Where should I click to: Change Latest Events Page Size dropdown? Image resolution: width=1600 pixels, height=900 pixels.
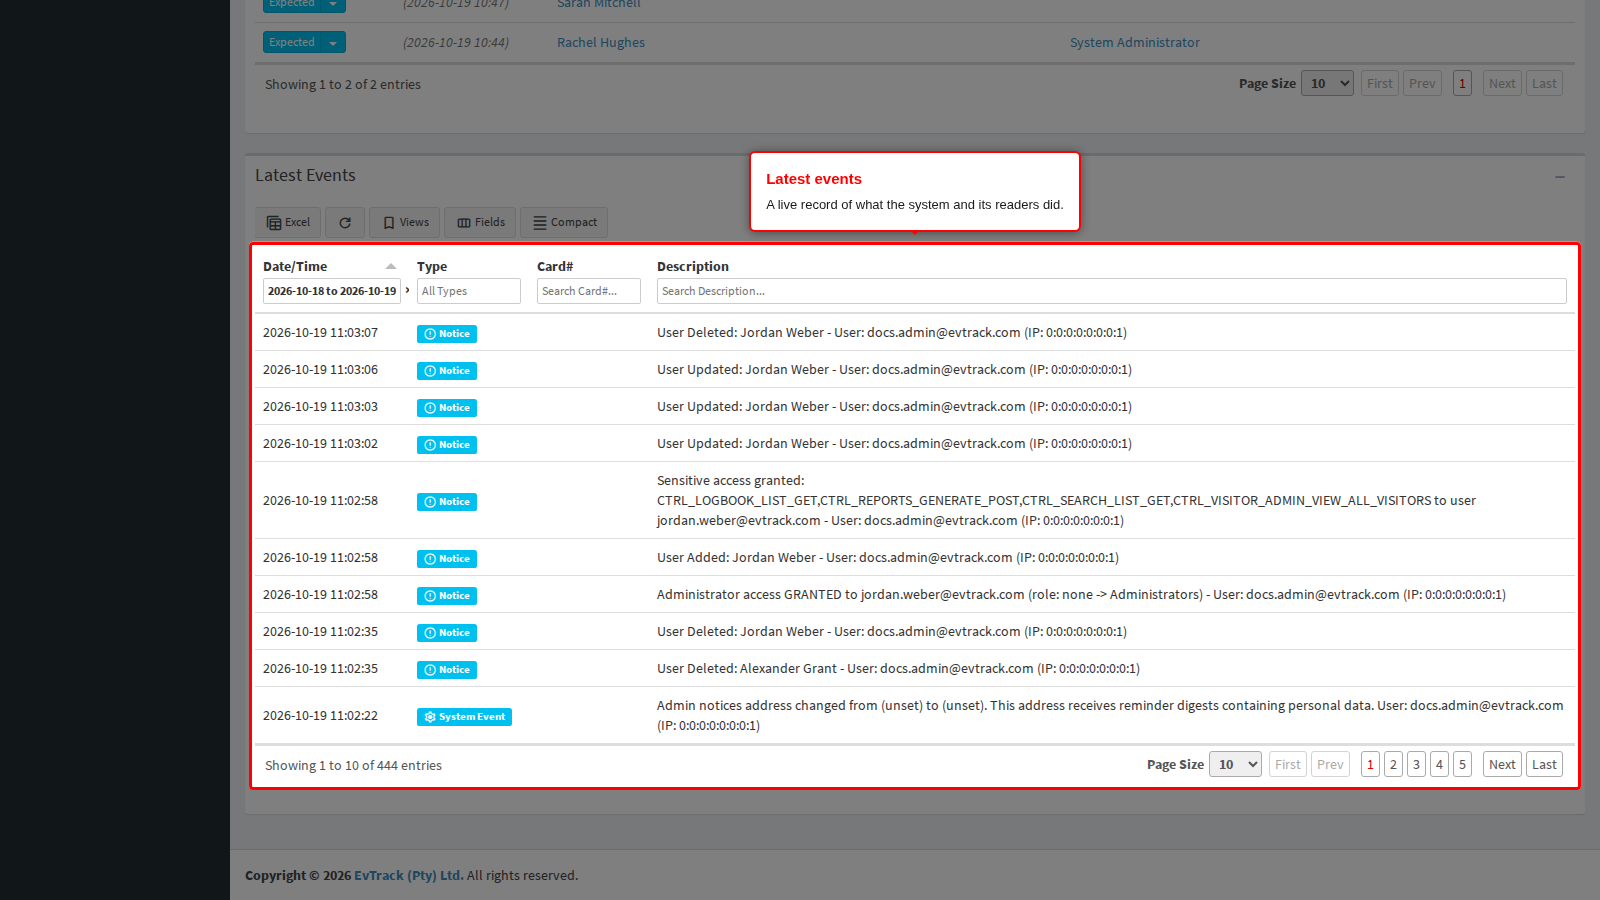1235,765
